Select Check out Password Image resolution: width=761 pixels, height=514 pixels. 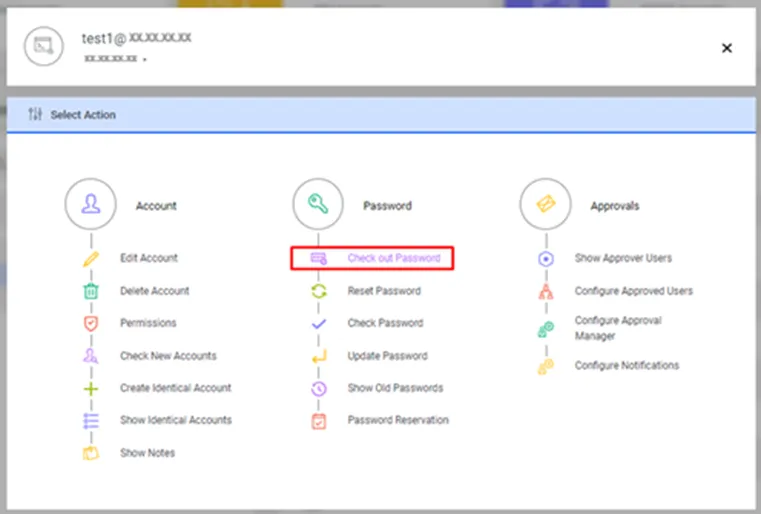tap(394, 258)
